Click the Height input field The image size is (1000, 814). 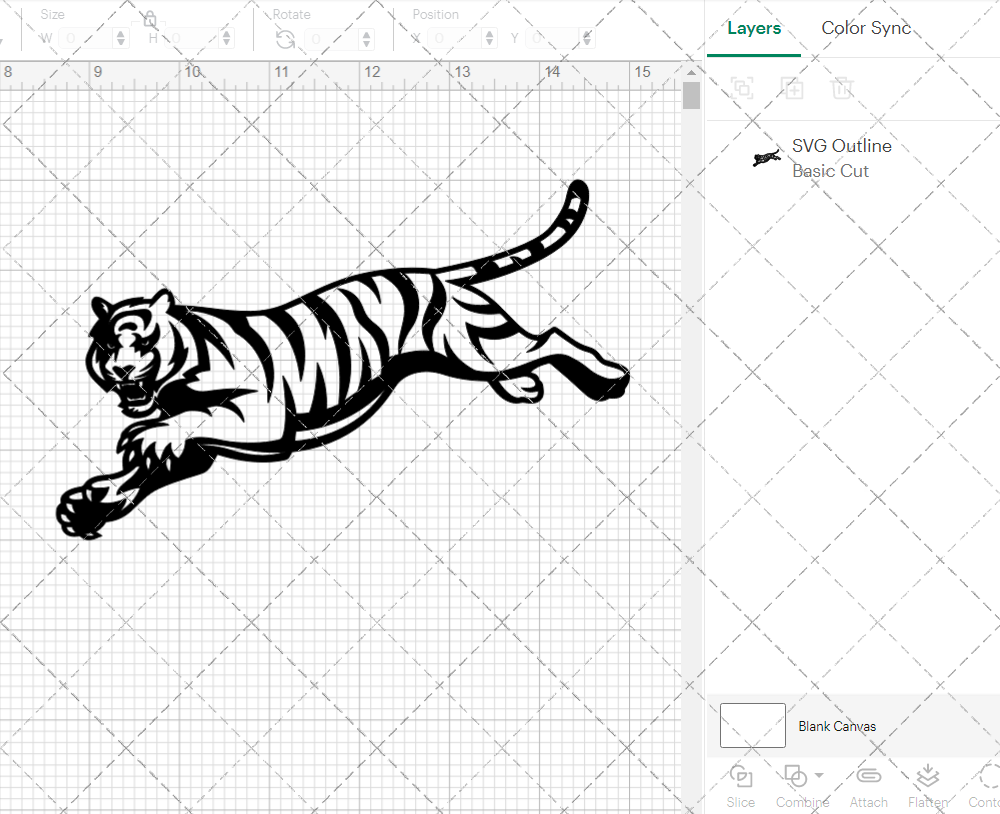pos(192,38)
